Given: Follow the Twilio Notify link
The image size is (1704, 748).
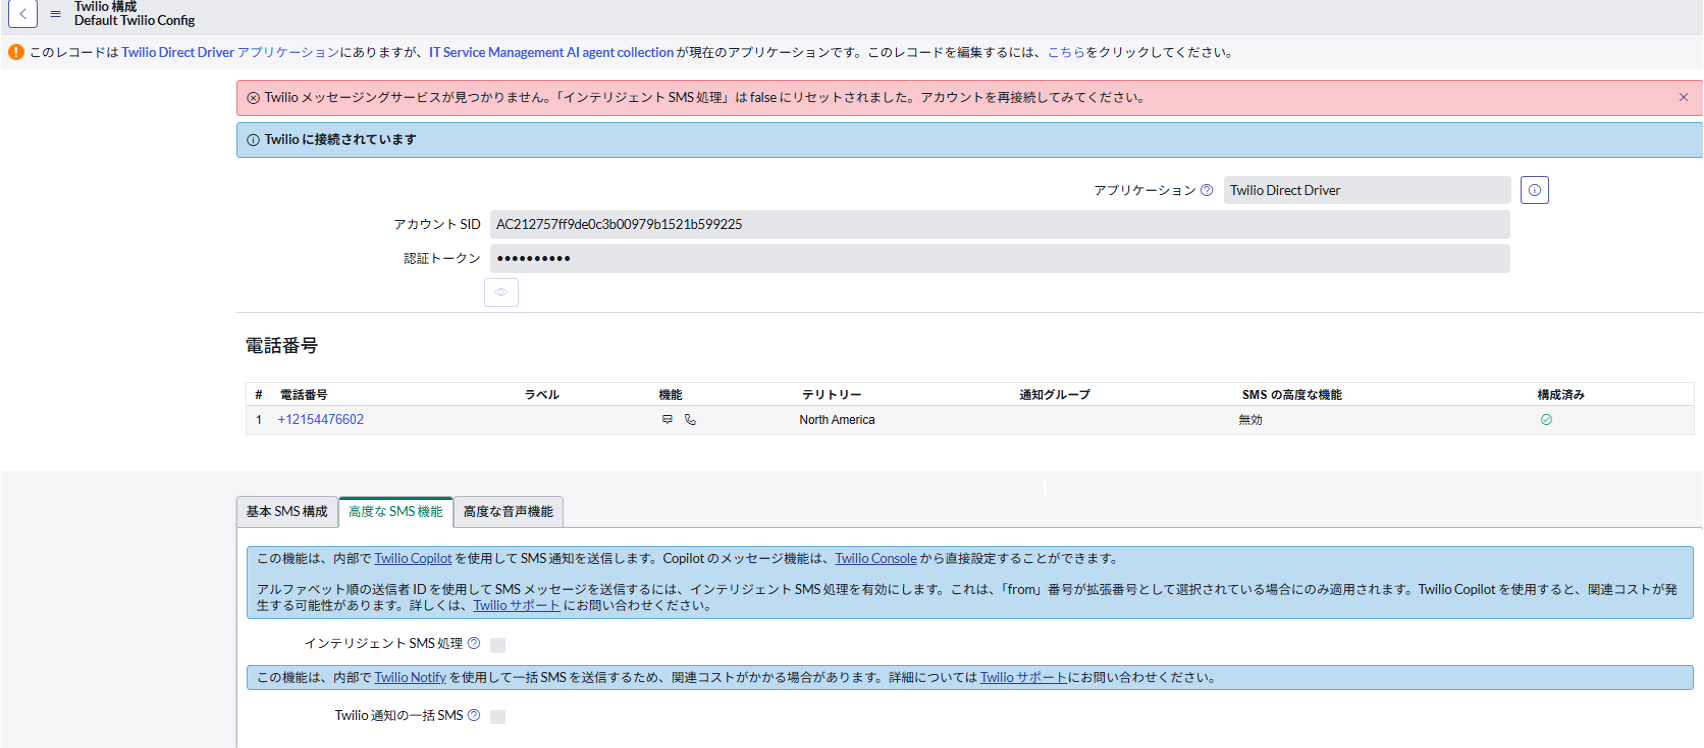Looking at the screenshot, I should [x=410, y=677].
